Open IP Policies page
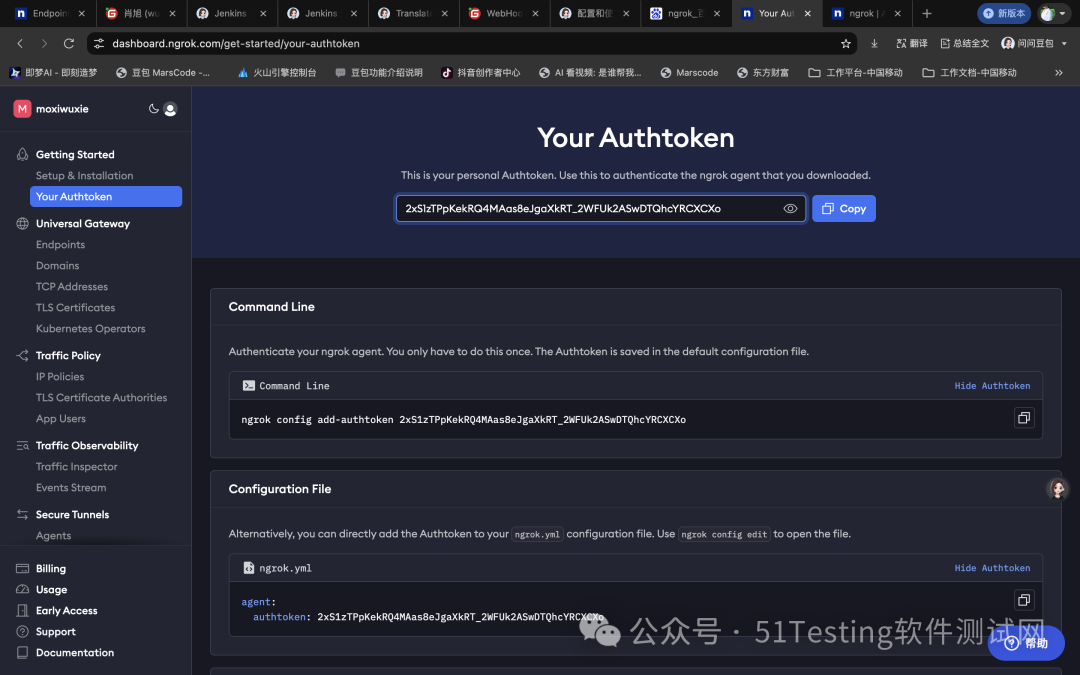 click(60, 376)
